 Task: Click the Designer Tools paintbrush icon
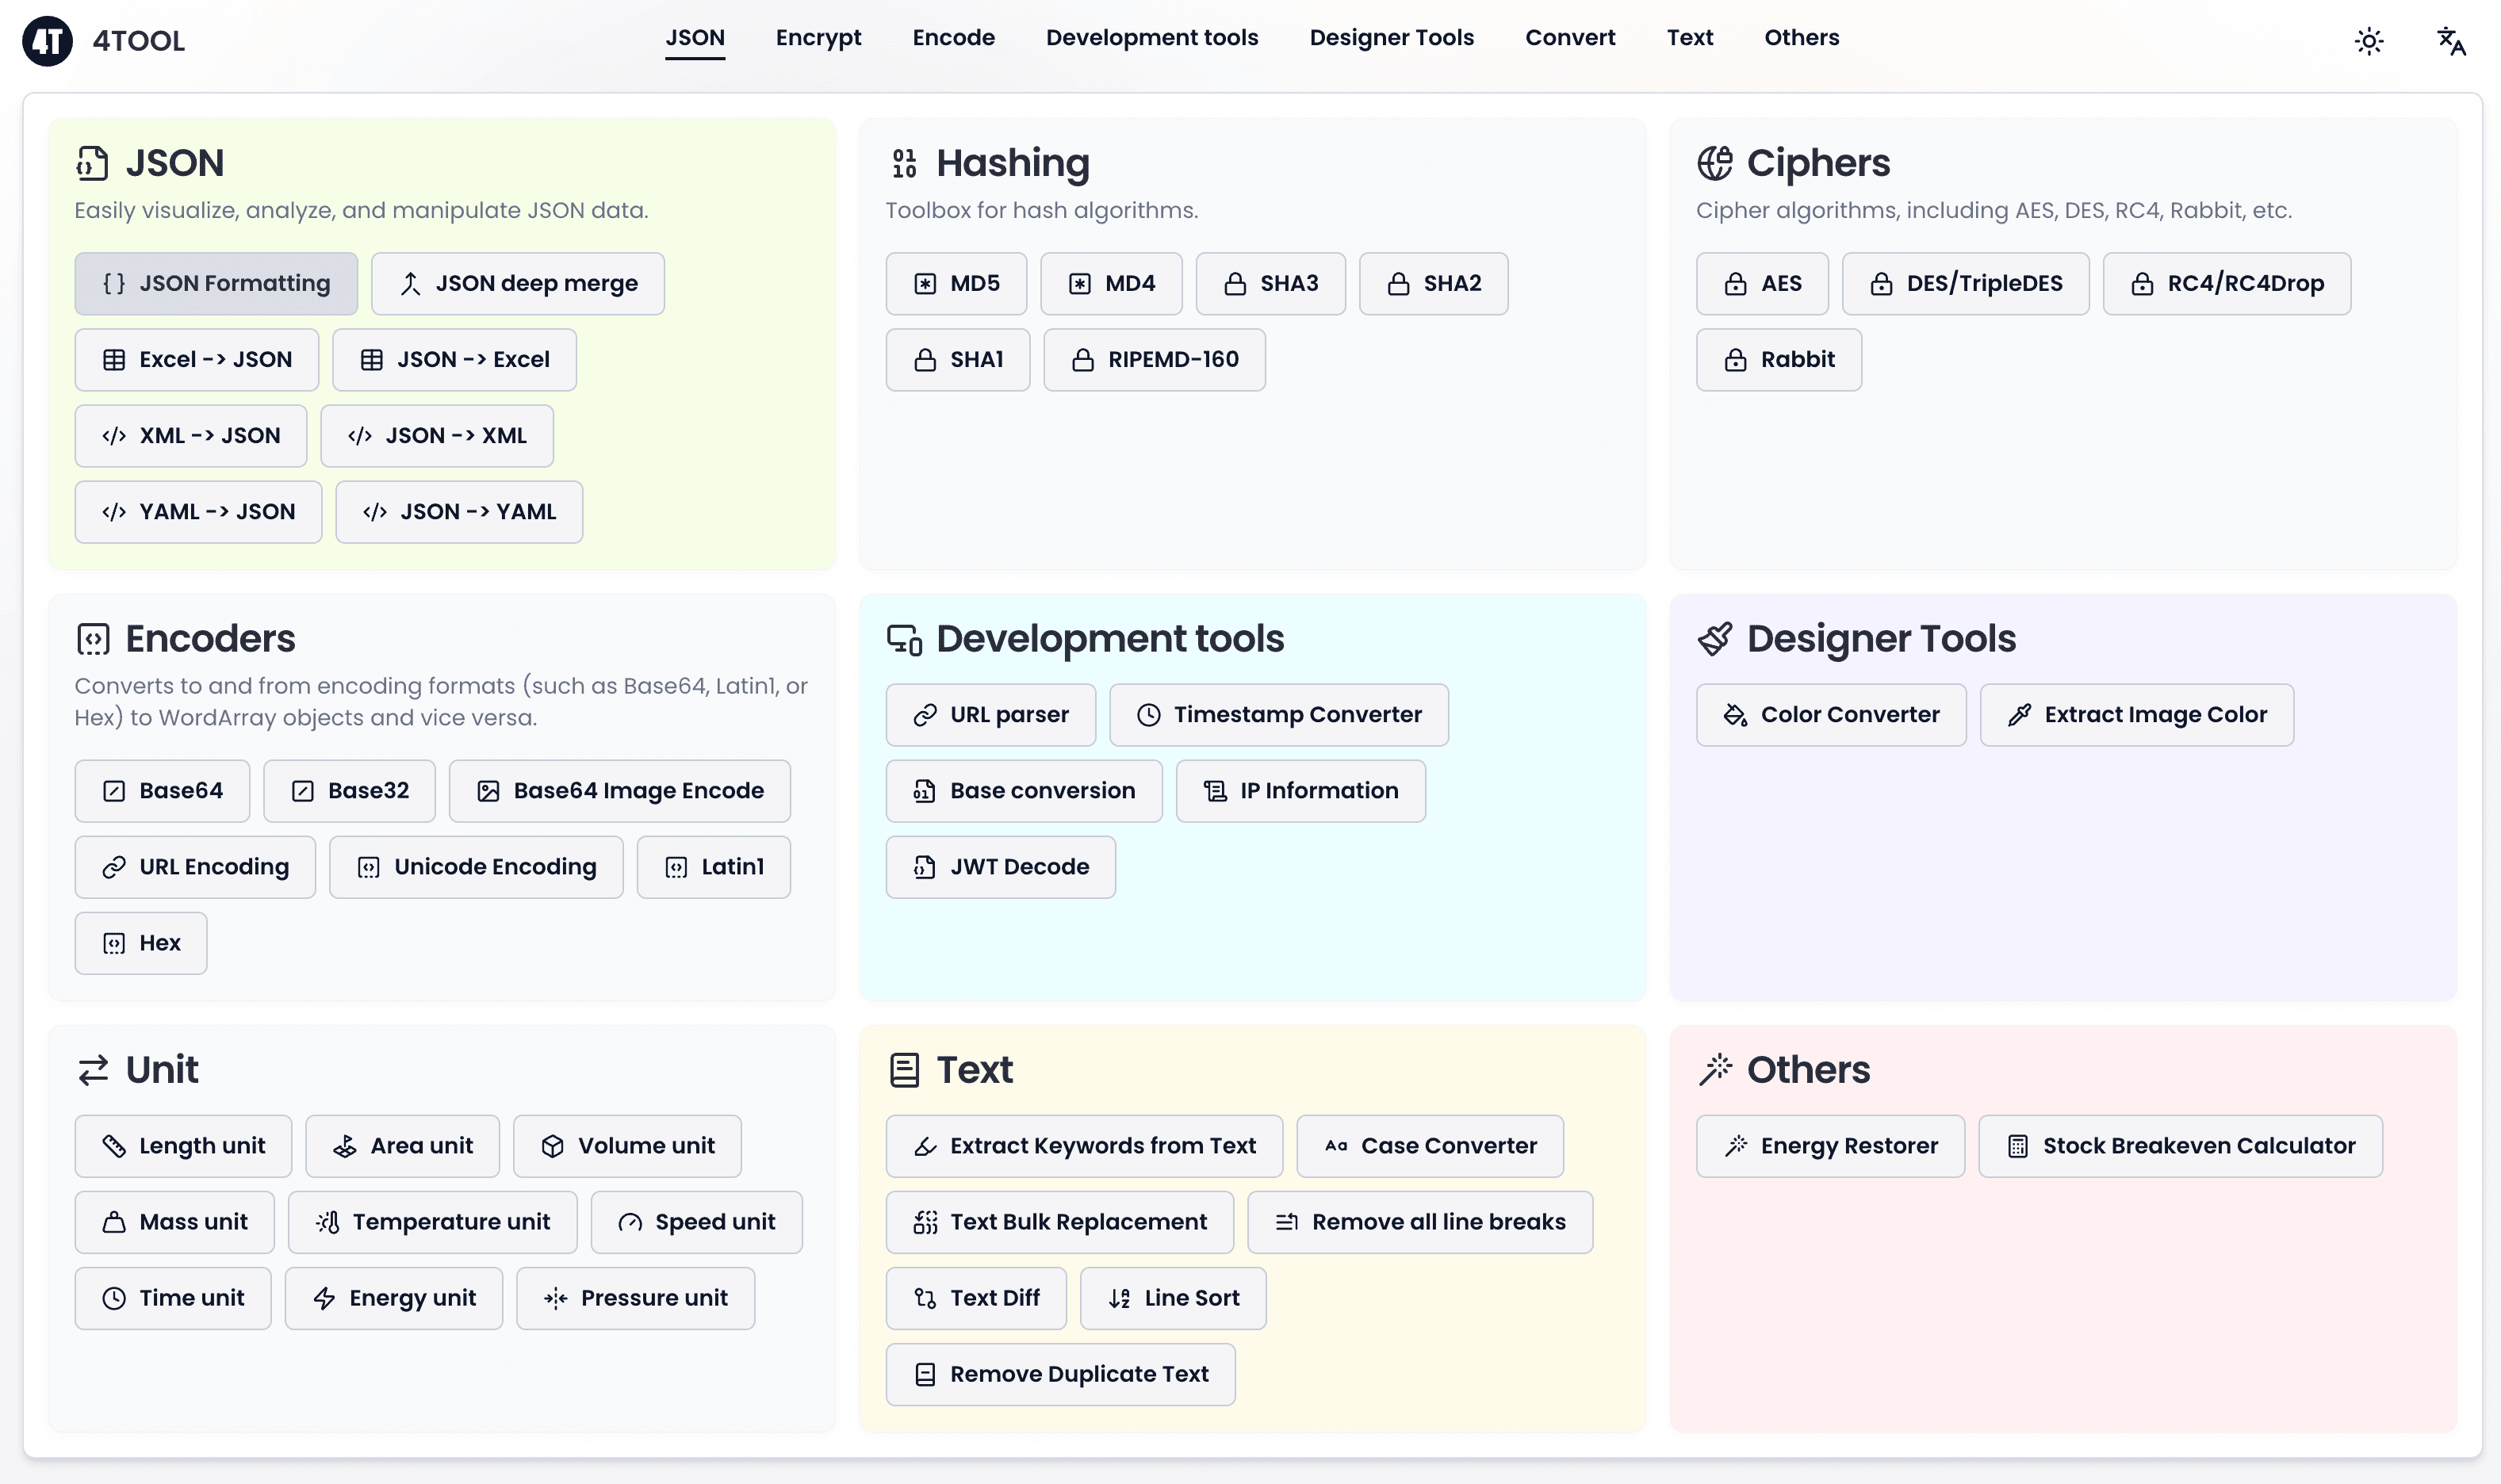(x=1714, y=639)
